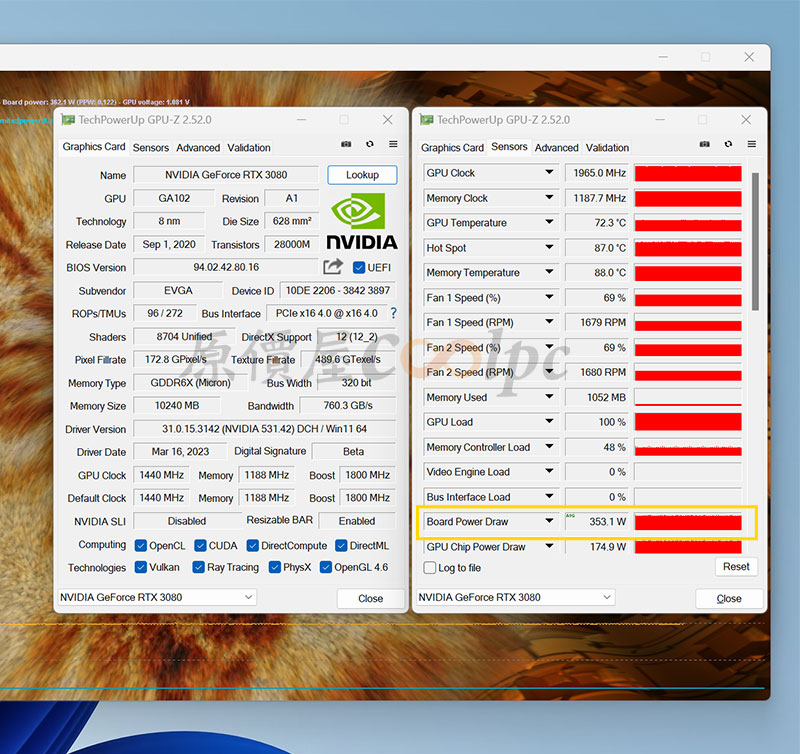The width and height of the screenshot is (800, 754).
Task: Open the hamburger menu in Sensors window
Action: (x=752, y=144)
